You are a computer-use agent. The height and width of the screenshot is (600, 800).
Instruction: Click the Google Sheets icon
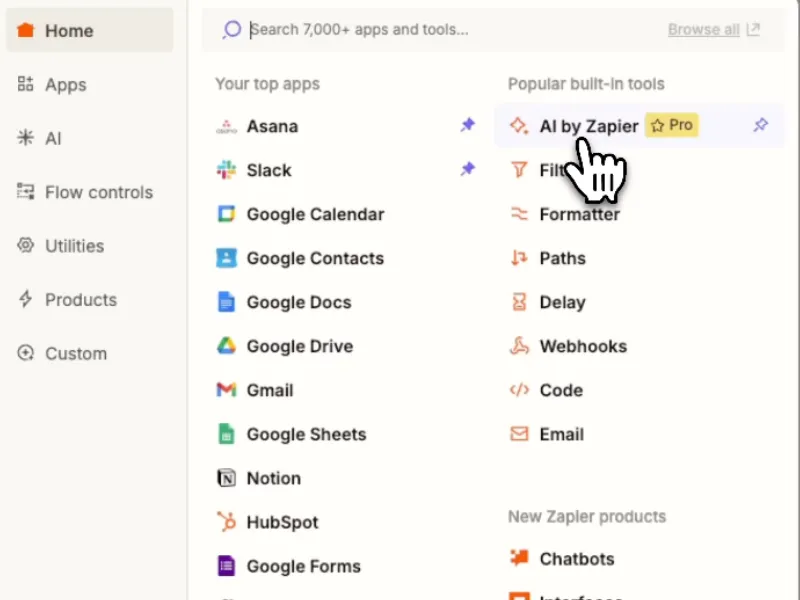click(x=227, y=434)
